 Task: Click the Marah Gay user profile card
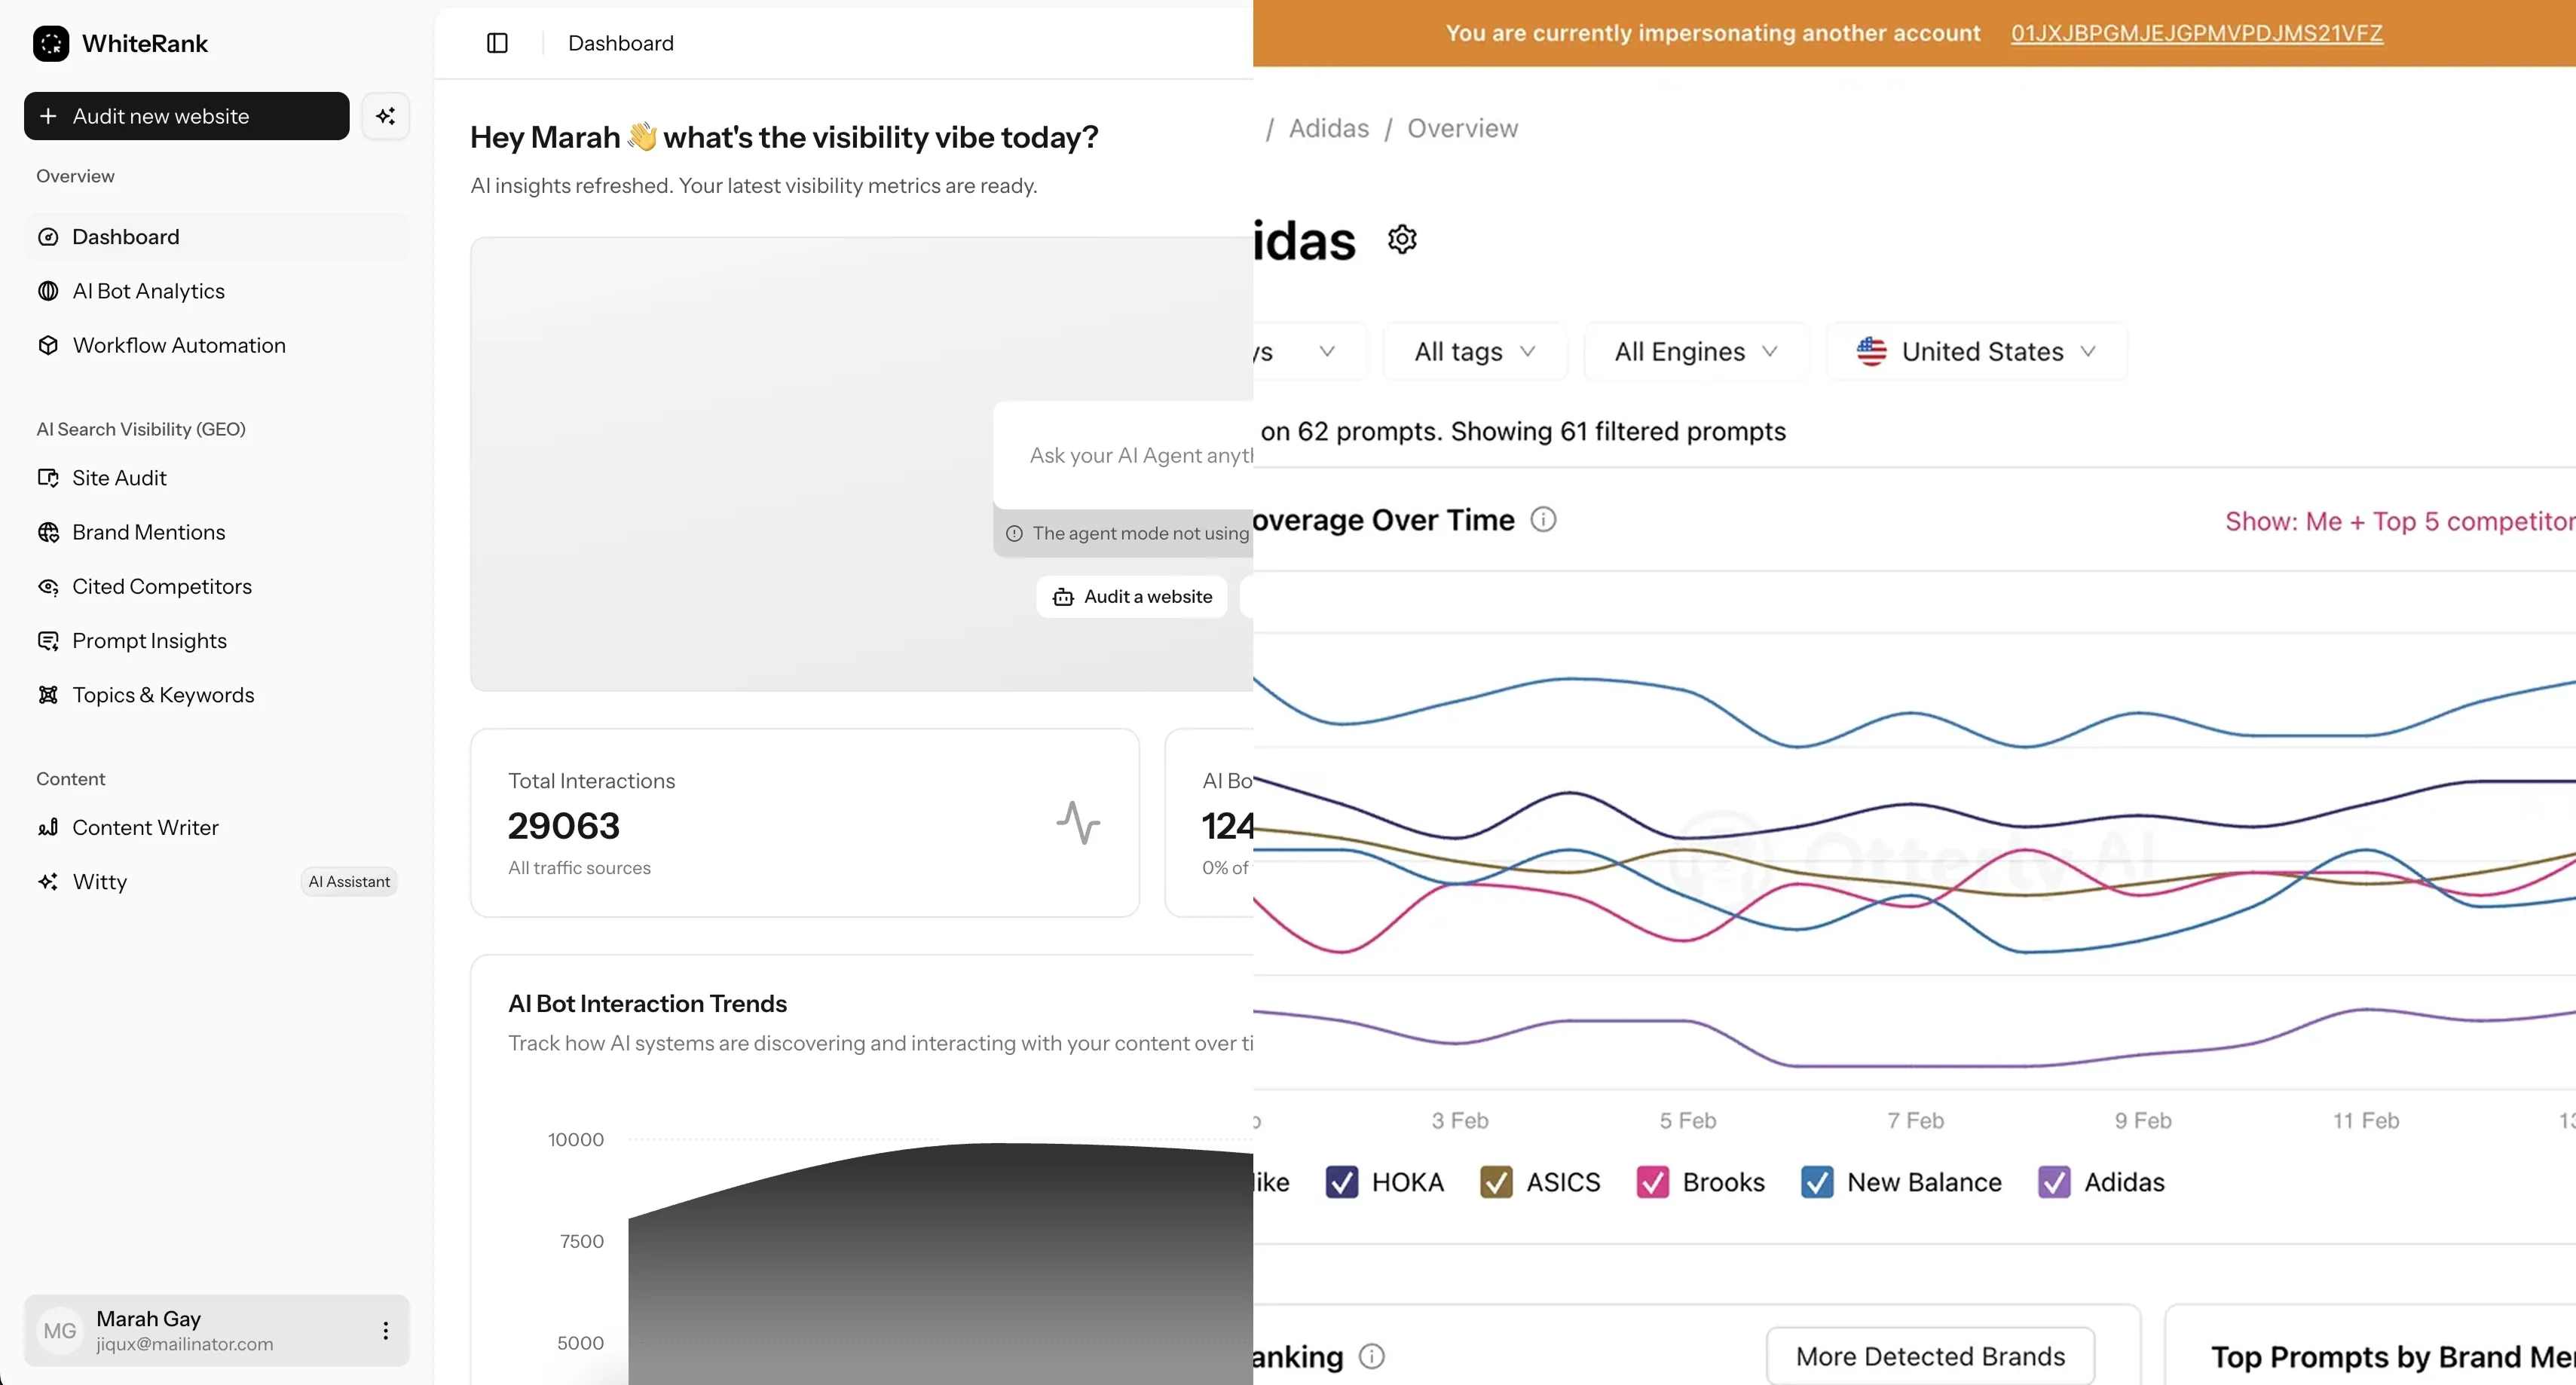click(217, 1330)
